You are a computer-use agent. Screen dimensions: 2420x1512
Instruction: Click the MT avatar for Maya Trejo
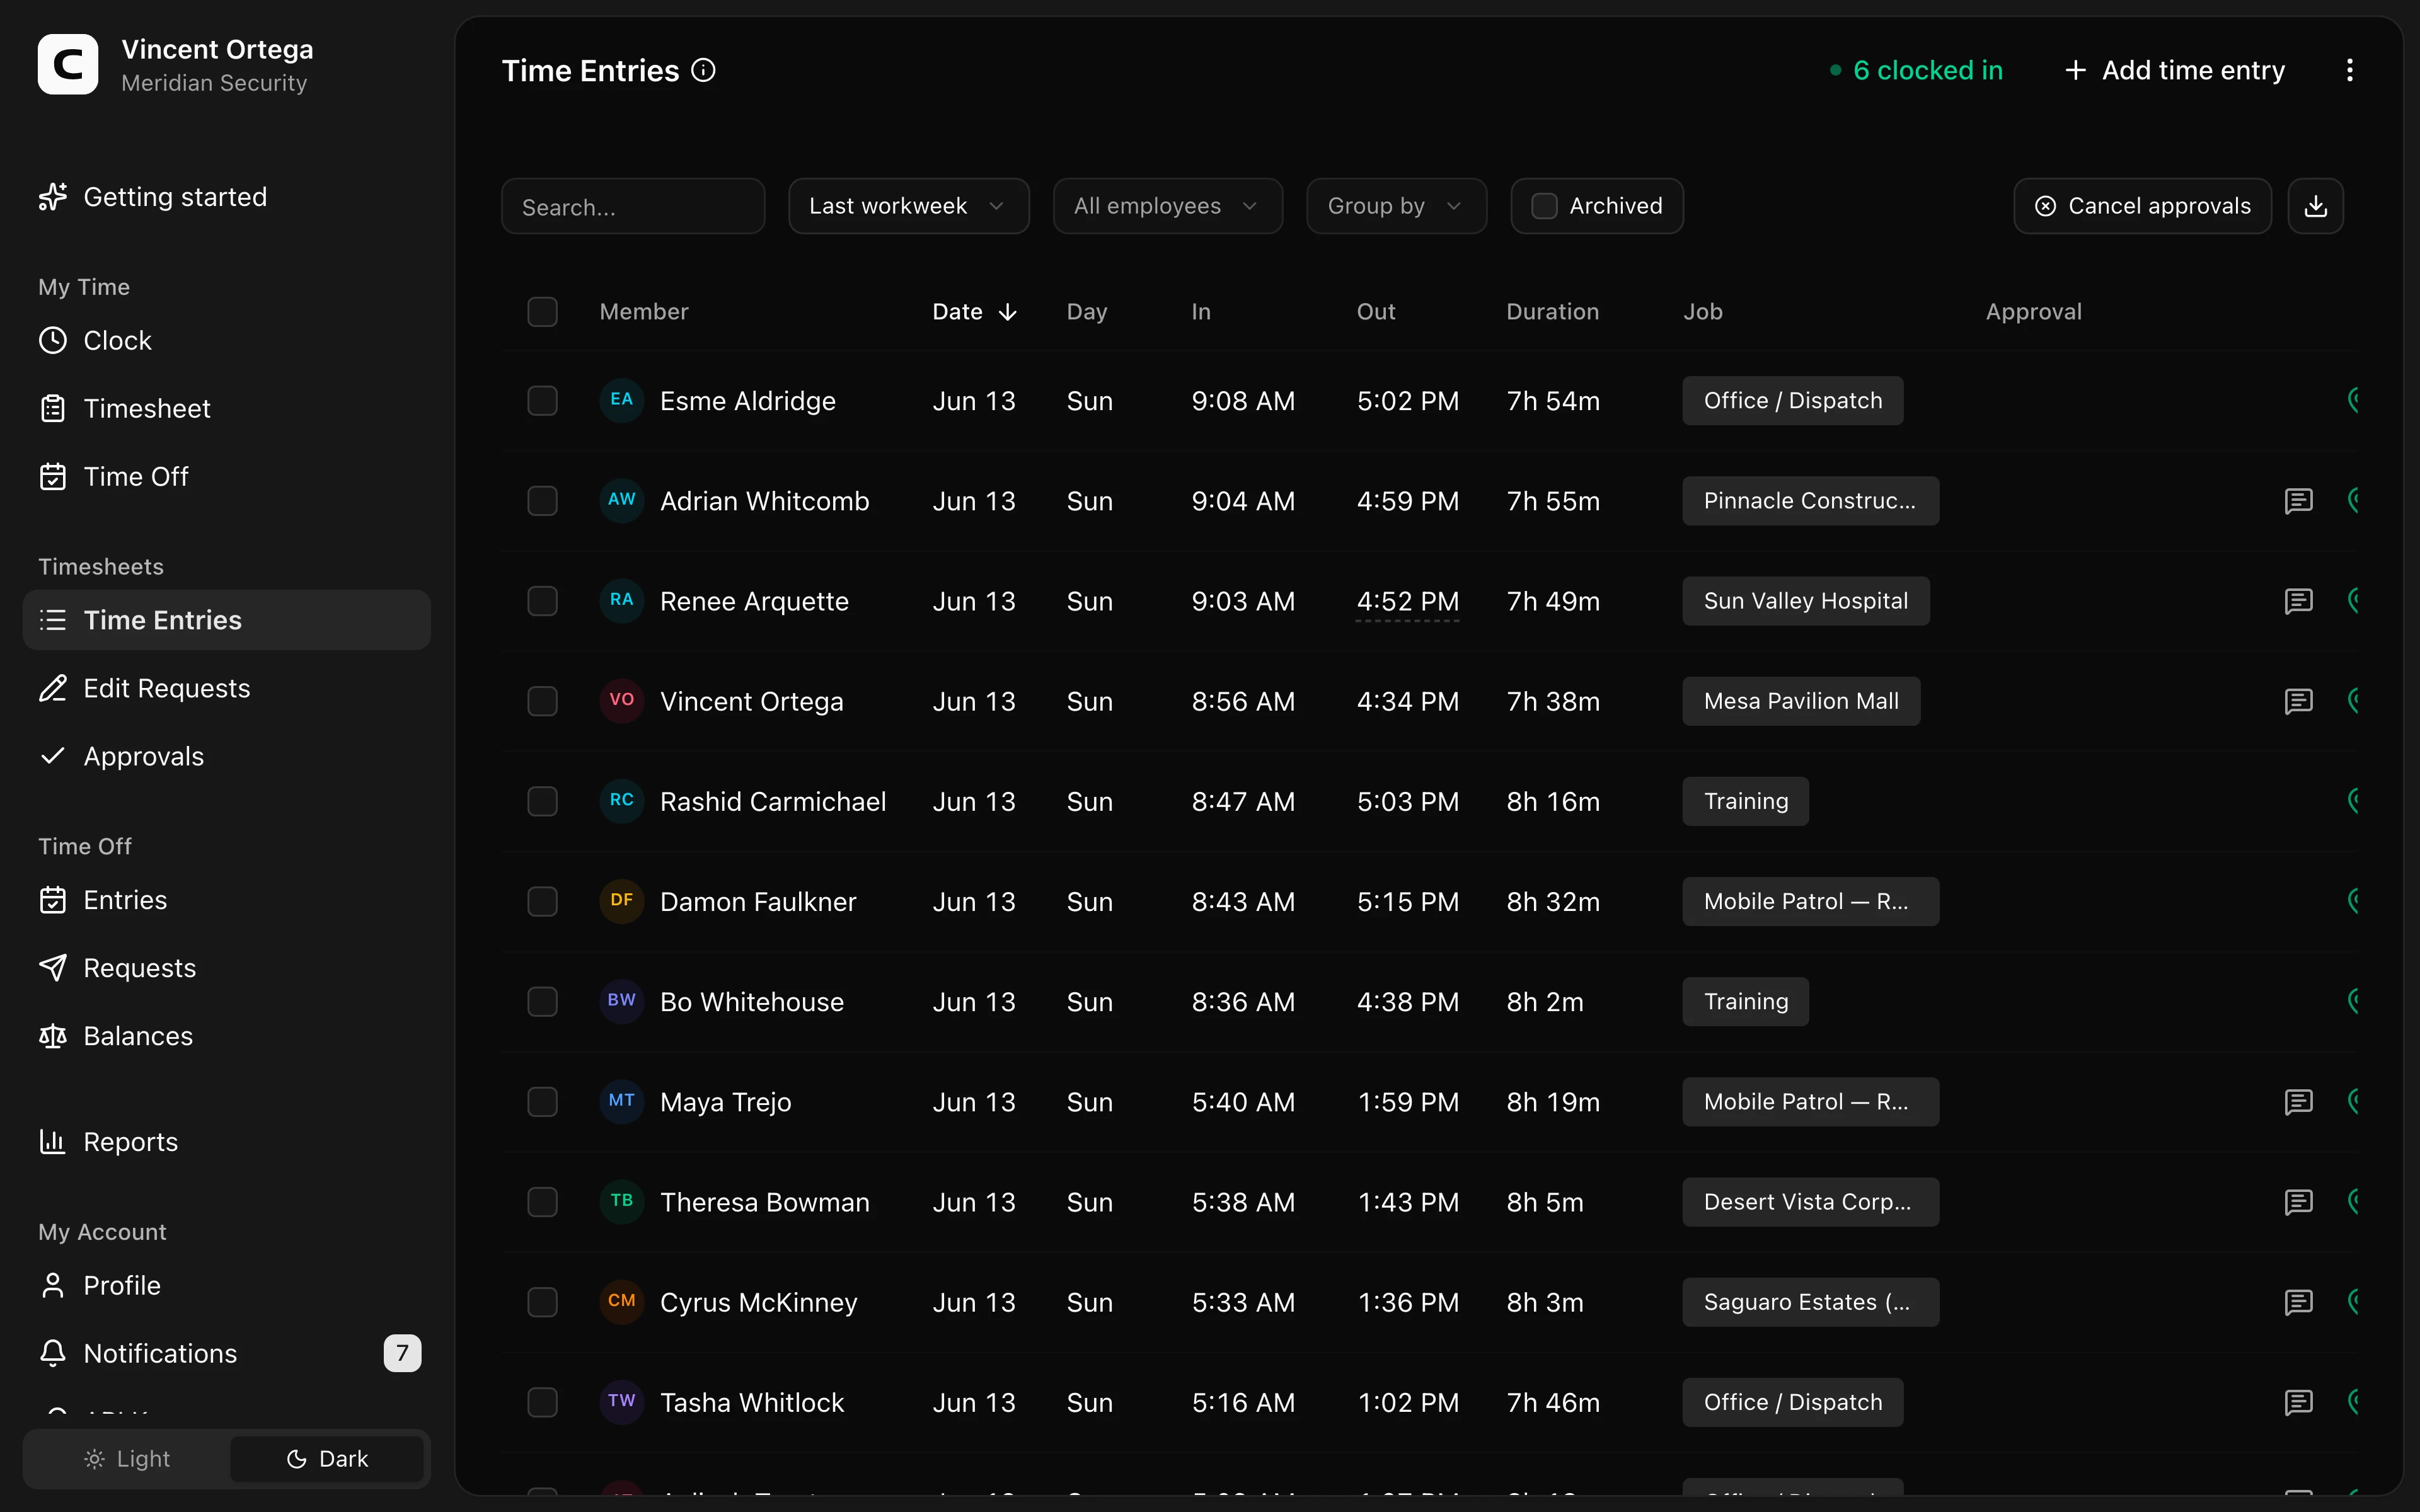pyautogui.click(x=621, y=1101)
